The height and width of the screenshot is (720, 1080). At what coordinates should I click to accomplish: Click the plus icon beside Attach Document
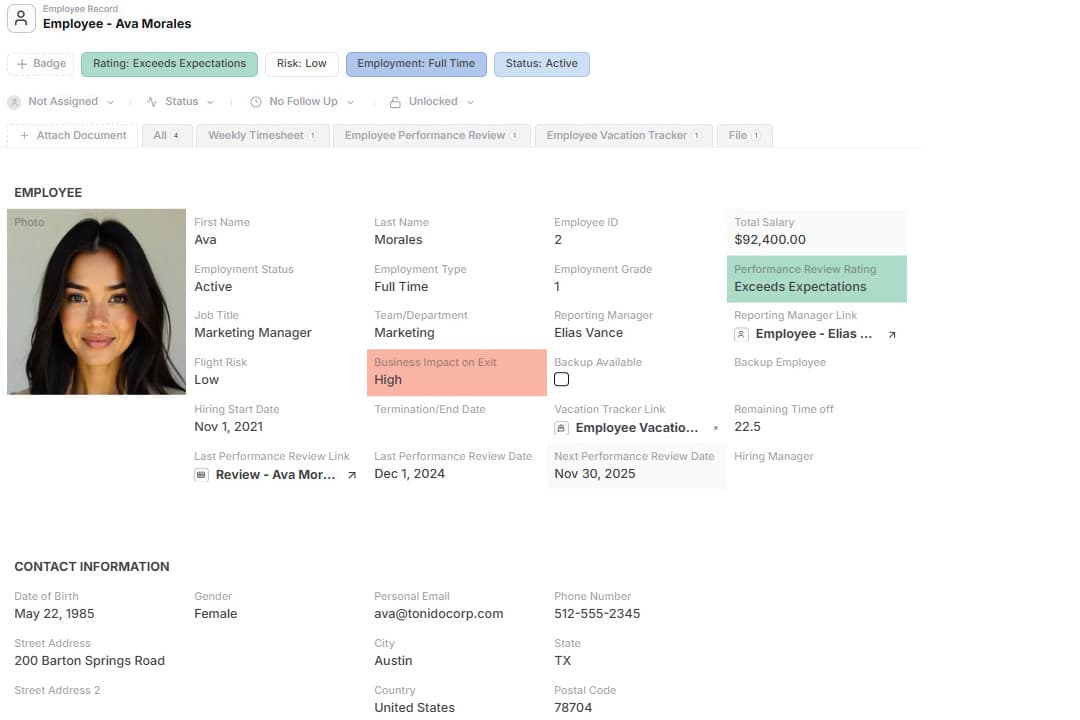click(x=24, y=136)
